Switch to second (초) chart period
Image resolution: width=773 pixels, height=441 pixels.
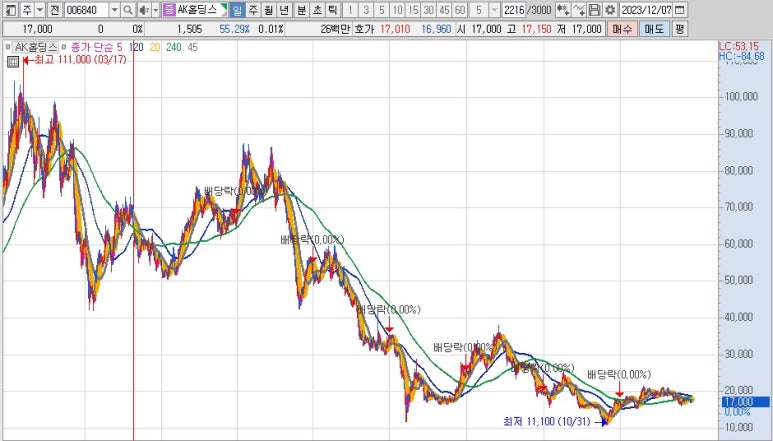pyautogui.click(x=317, y=9)
